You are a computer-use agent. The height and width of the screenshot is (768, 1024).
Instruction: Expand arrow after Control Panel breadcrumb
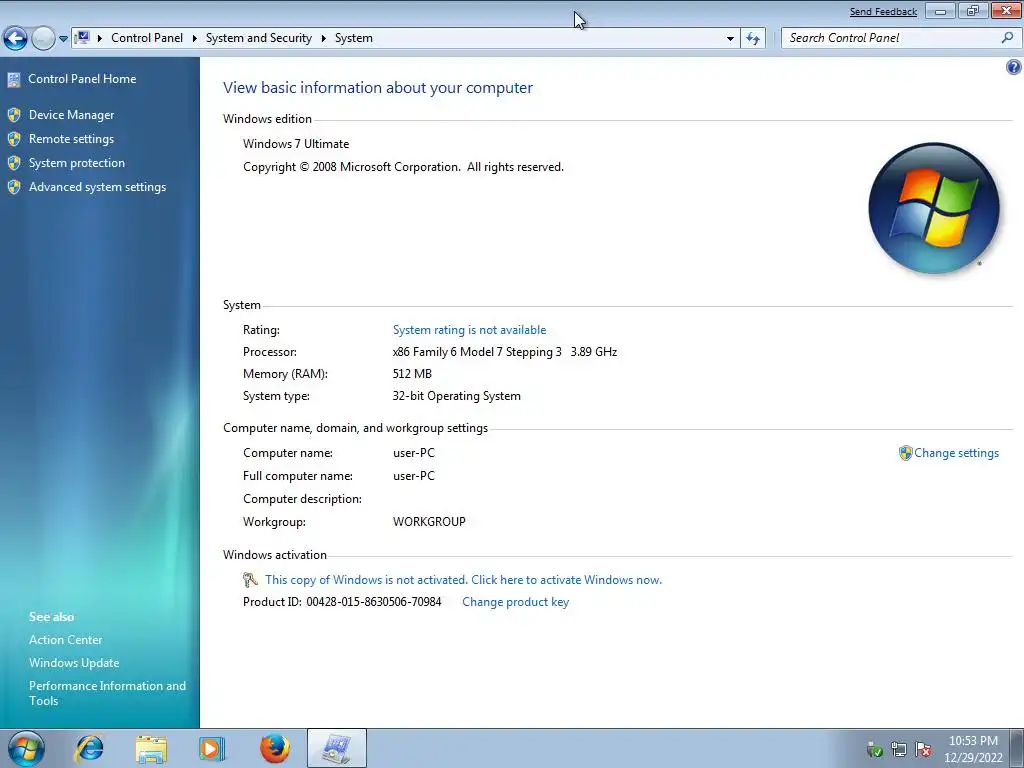(195, 38)
